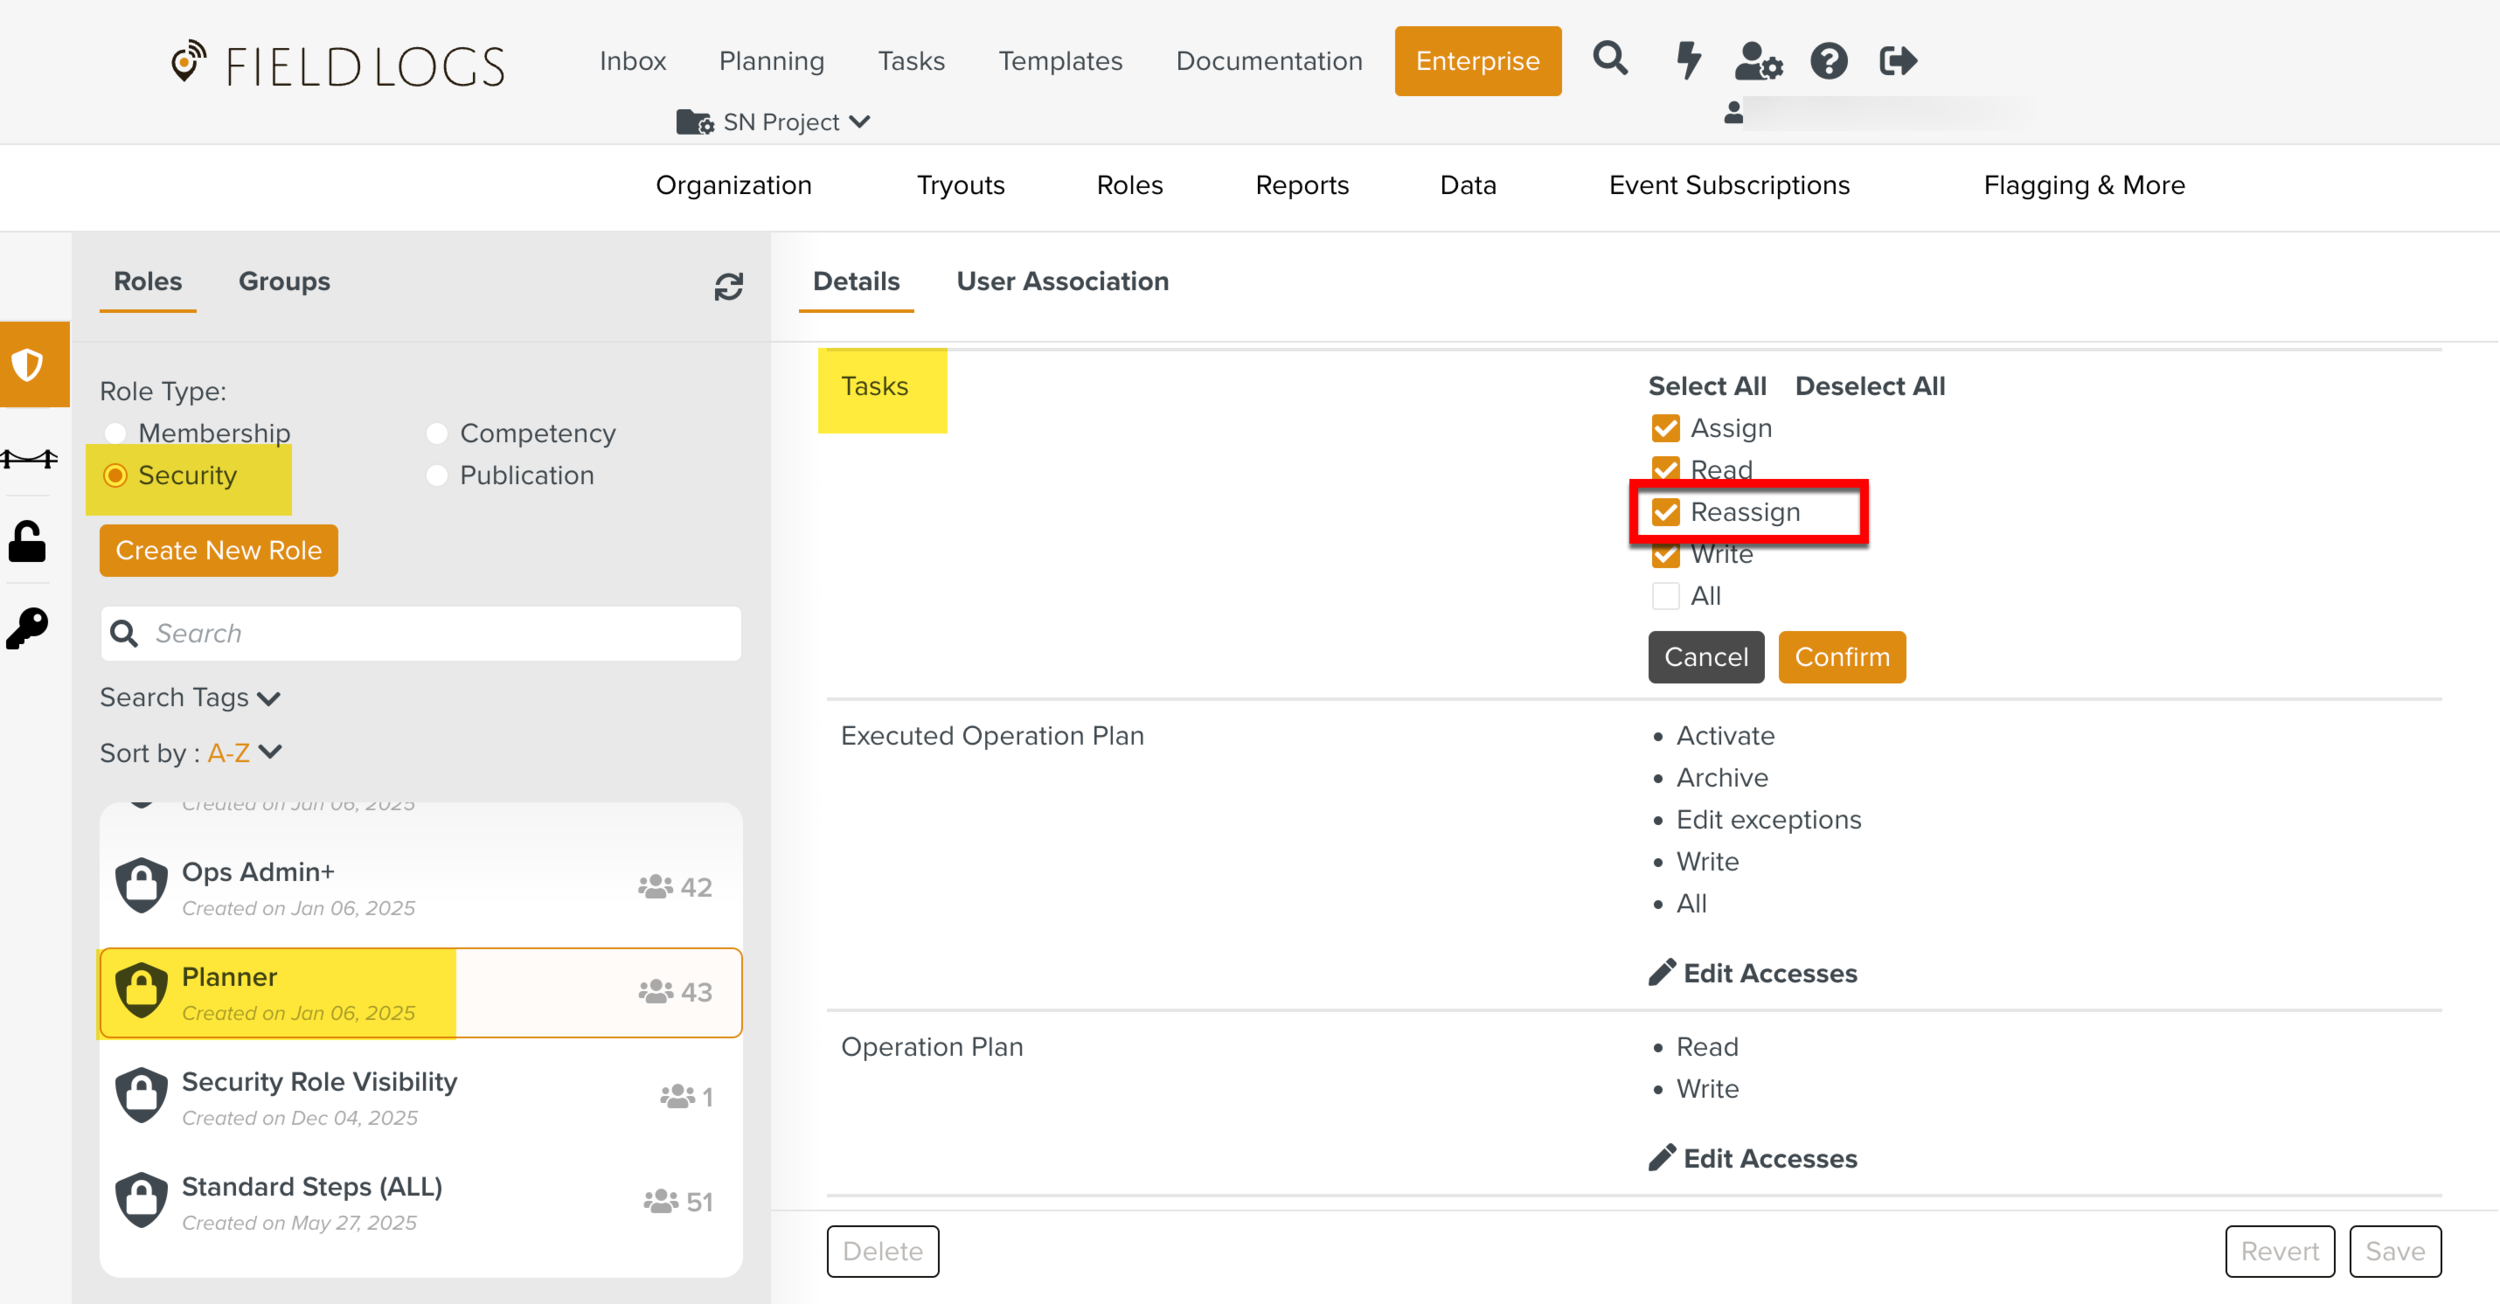Viewport: 2500px width, 1304px height.
Task: Switch to the User Association tab
Action: [x=1062, y=282]
